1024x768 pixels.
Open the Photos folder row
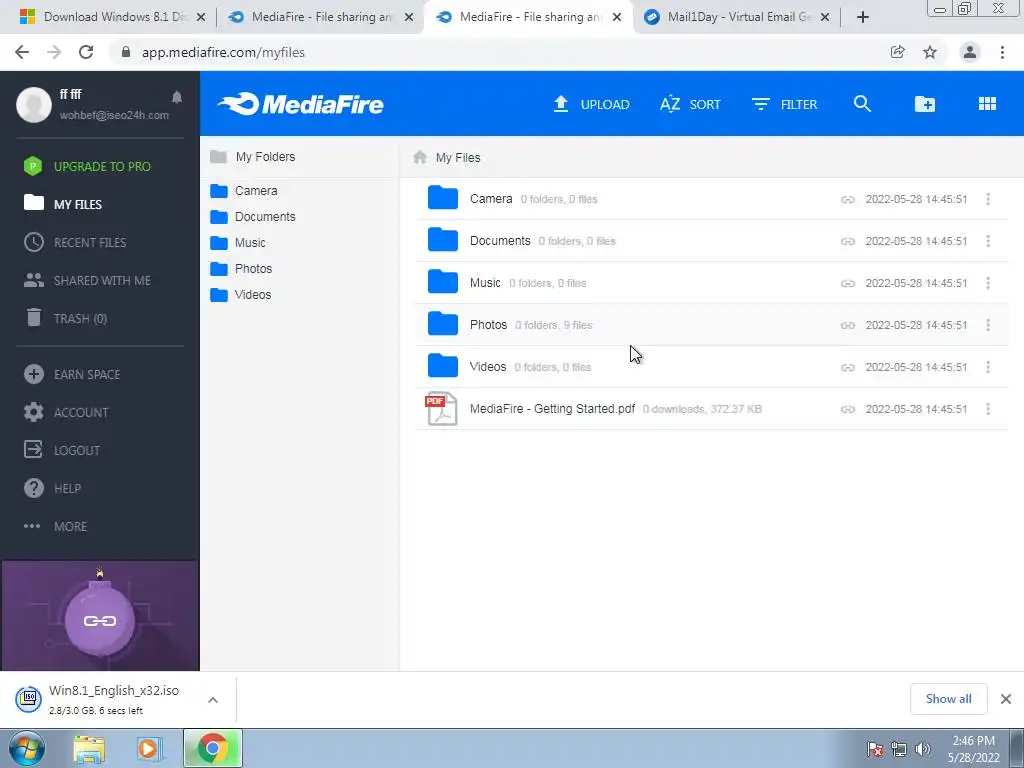point(711,325)
